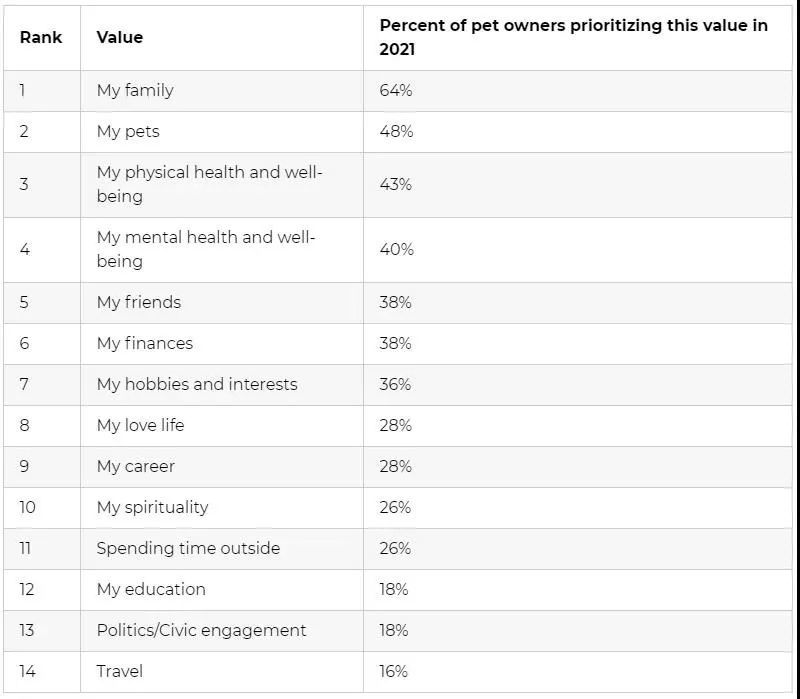
Task: Select the "My spirituality" cell
Action: (x=153, y=507)
